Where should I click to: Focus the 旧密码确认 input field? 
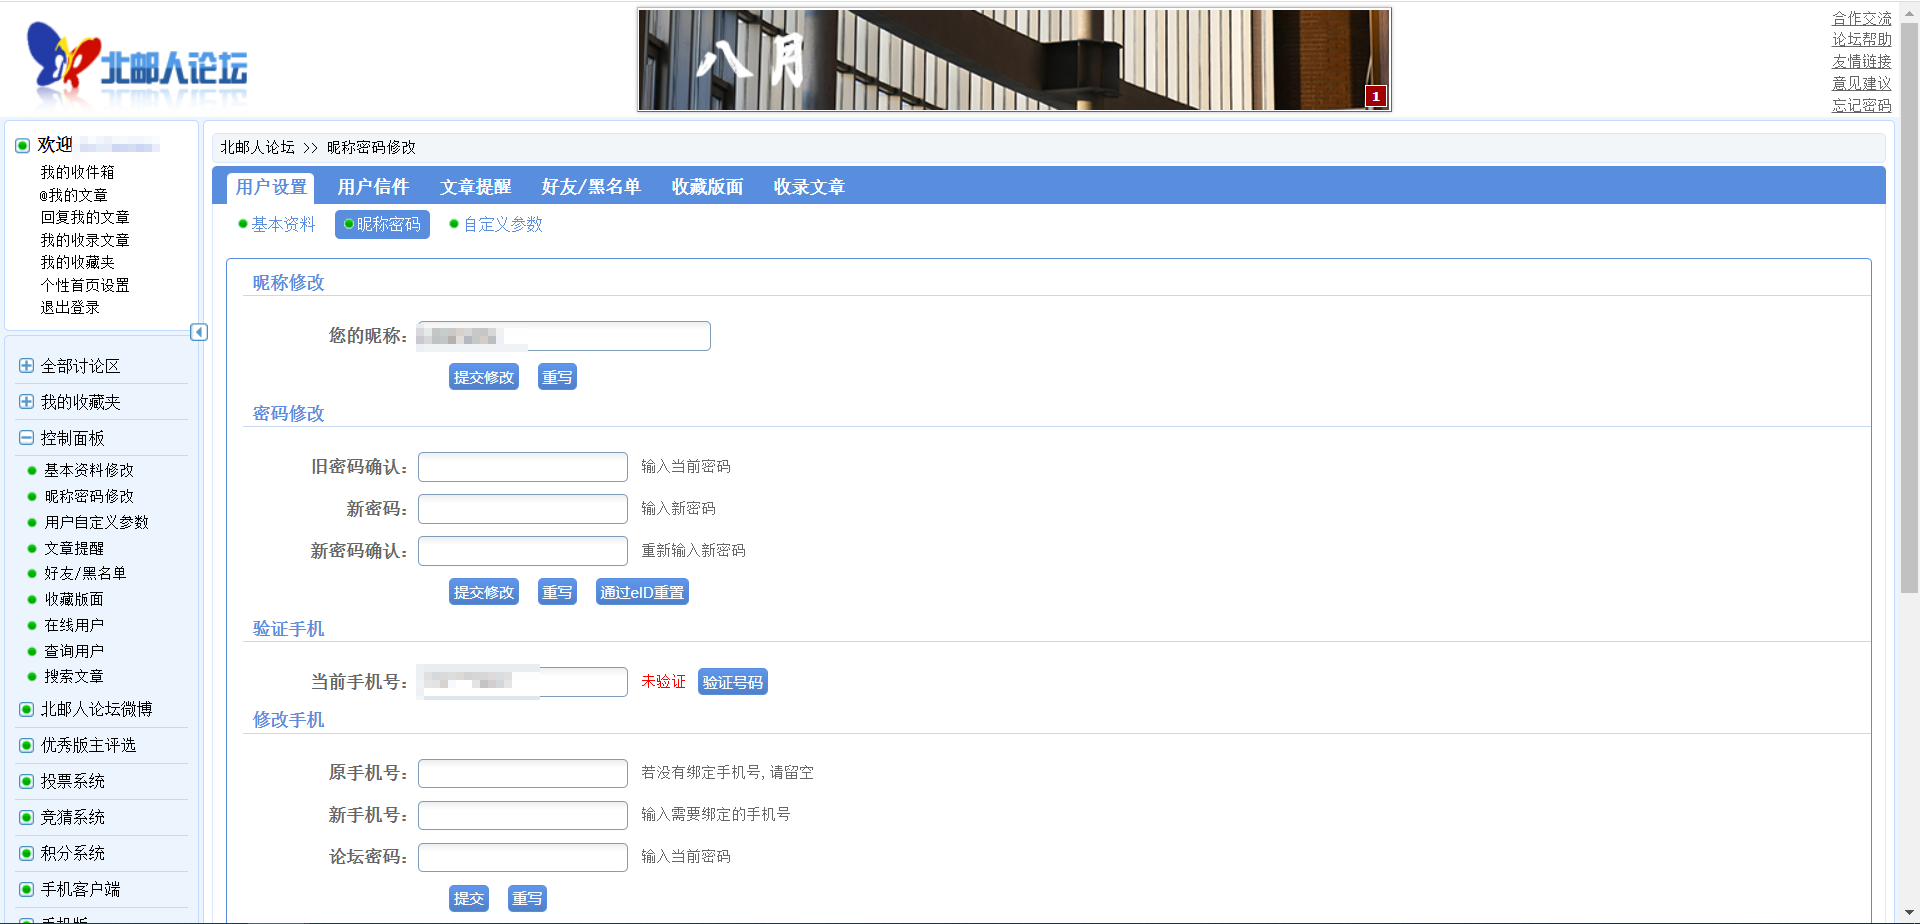click(523, 467)
